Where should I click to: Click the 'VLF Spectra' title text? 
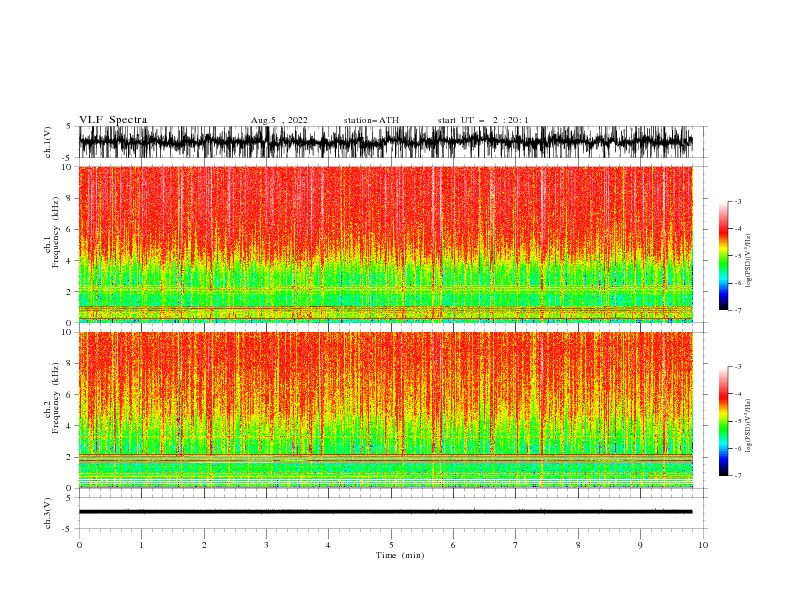(113, 120)
